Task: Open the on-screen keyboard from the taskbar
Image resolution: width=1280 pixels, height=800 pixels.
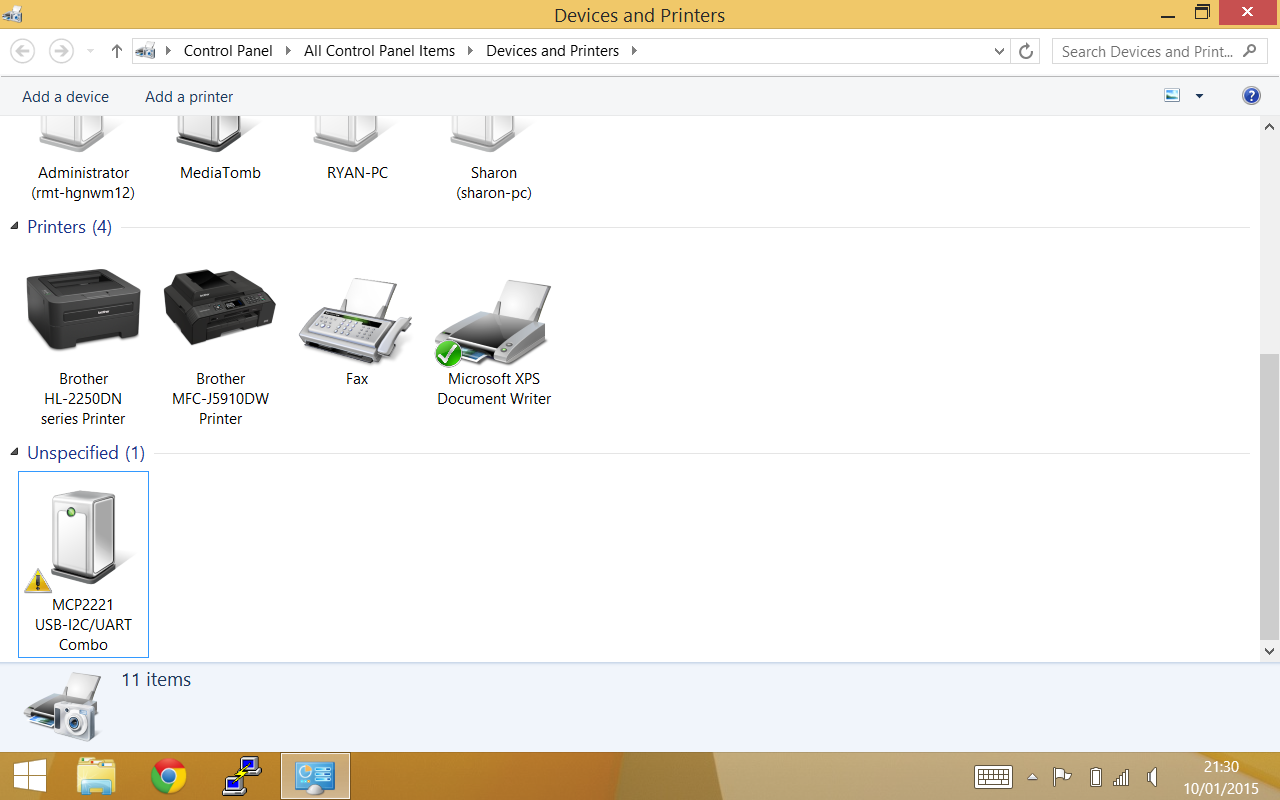Action: (994, 777)
